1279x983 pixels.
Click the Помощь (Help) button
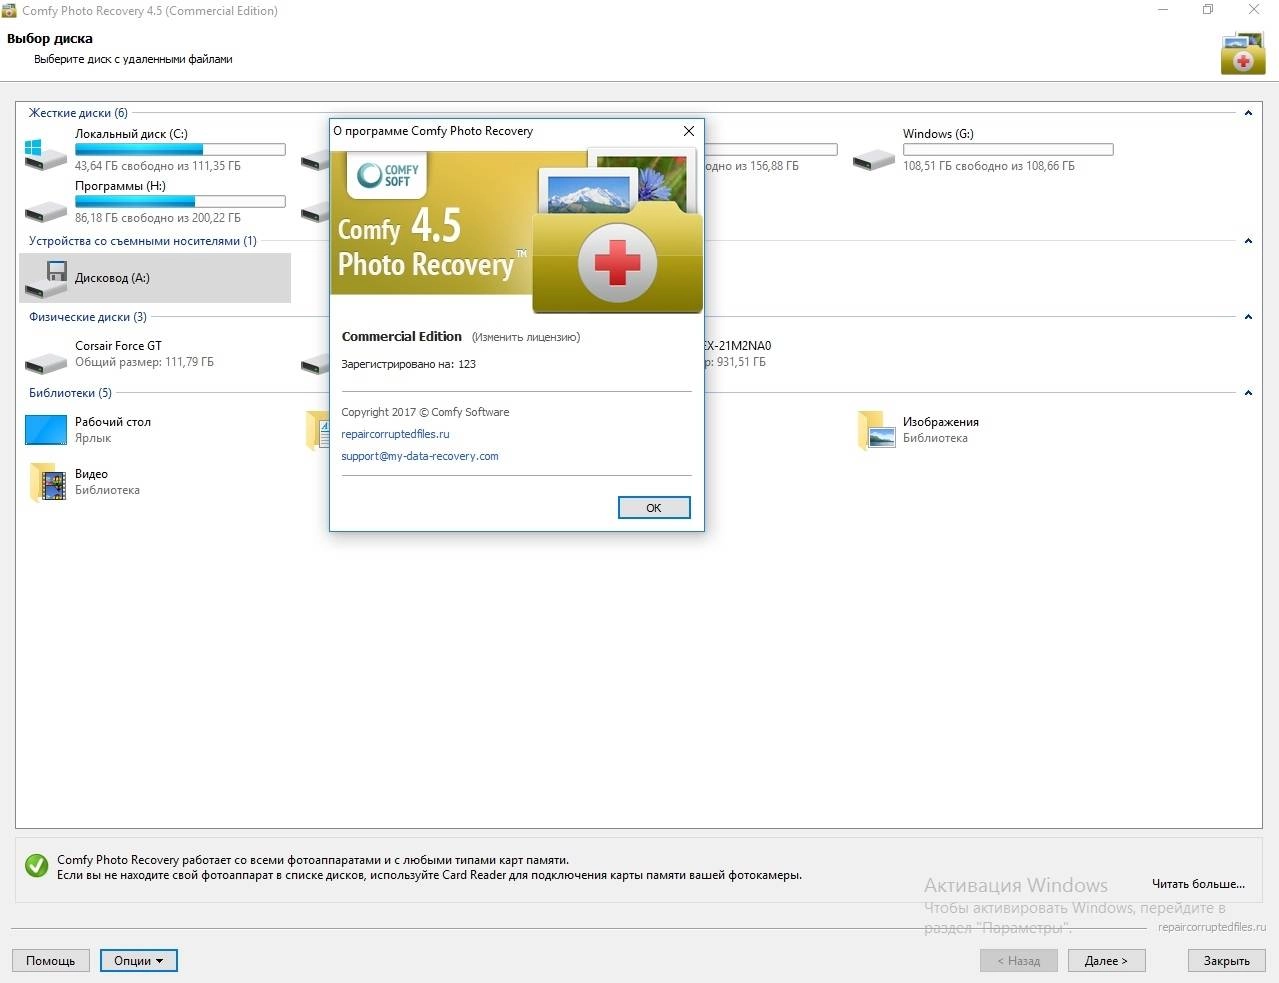click(50, 961)
